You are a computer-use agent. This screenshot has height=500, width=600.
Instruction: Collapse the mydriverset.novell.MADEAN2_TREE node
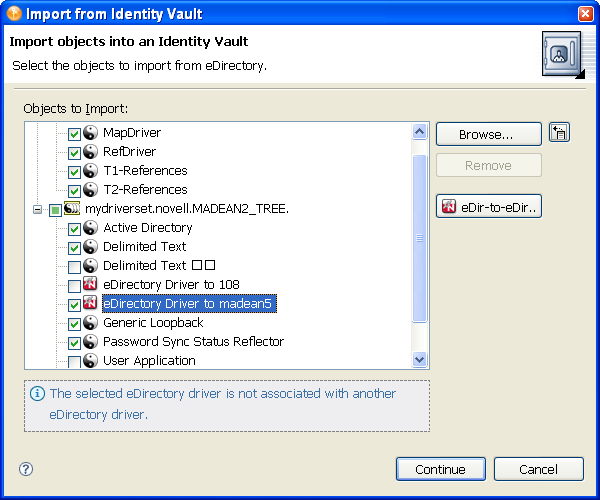38,210
